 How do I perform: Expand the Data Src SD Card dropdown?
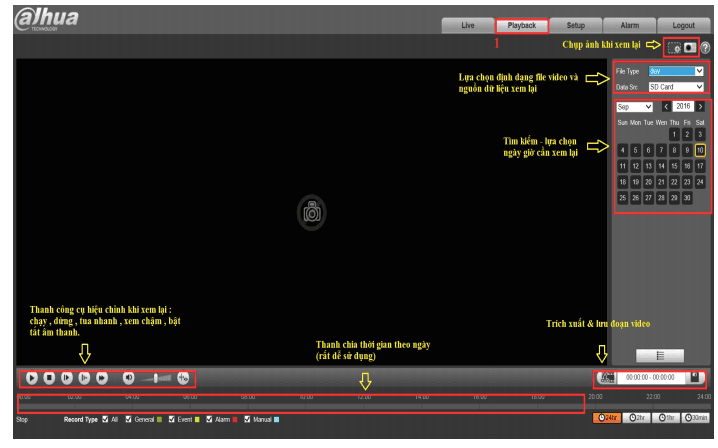675,87
